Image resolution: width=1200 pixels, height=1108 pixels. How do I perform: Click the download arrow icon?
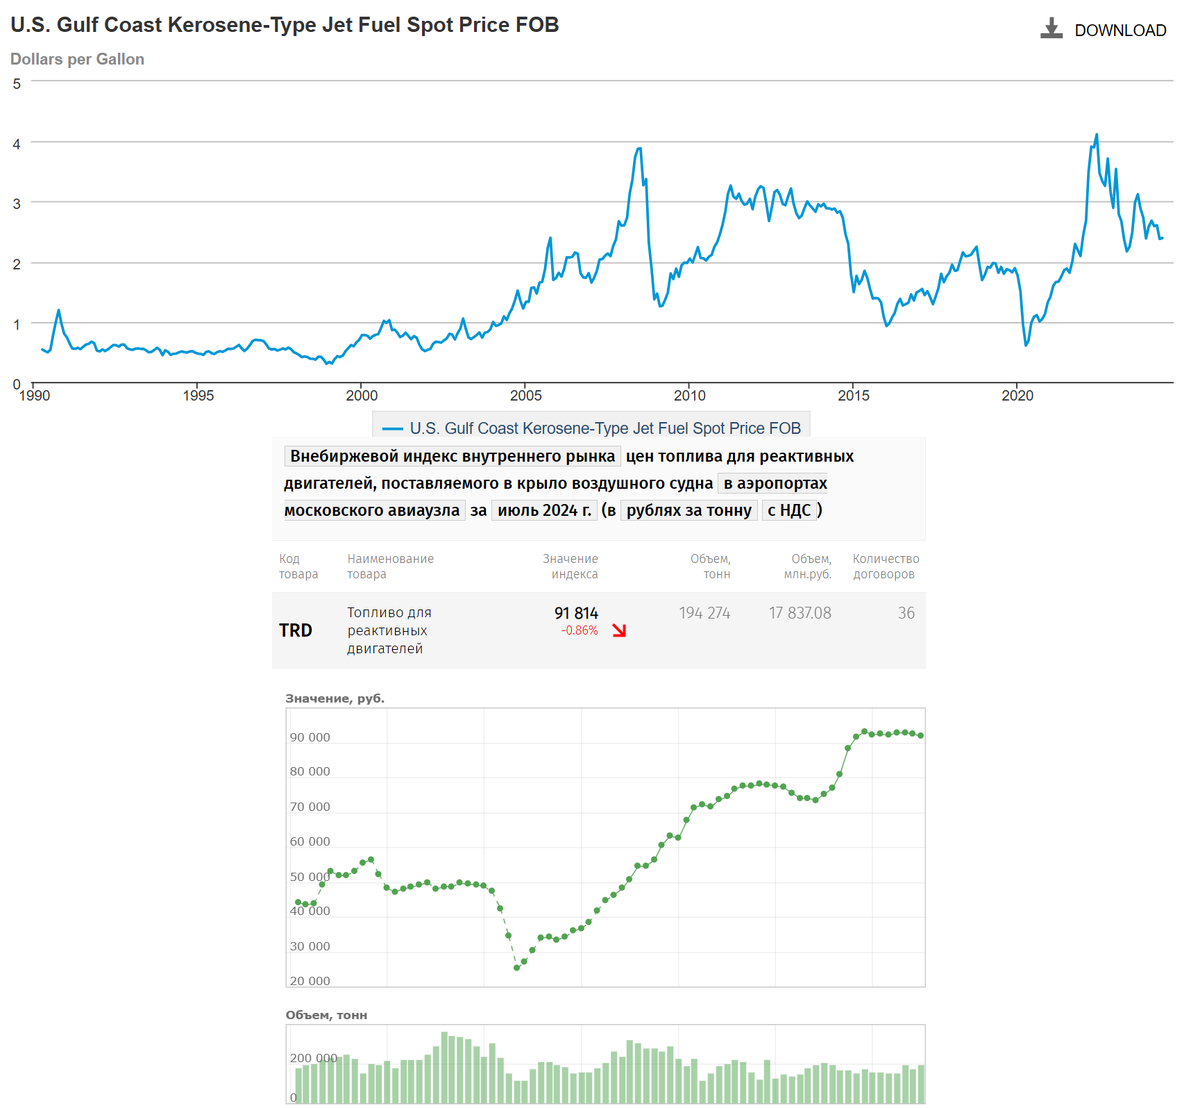point(1051,29)
